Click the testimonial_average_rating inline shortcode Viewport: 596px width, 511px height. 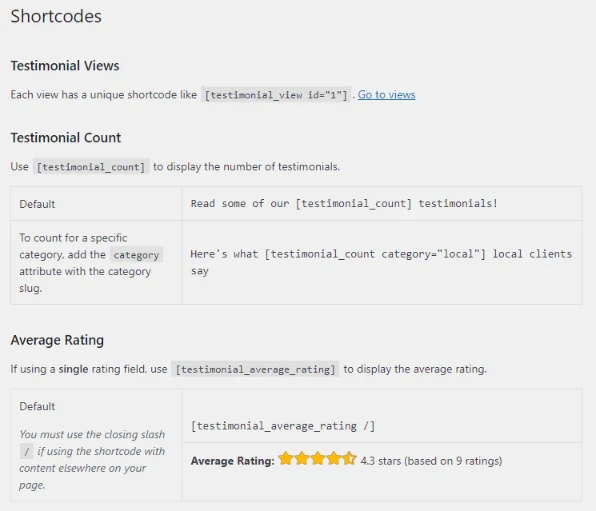click(255, 369)
